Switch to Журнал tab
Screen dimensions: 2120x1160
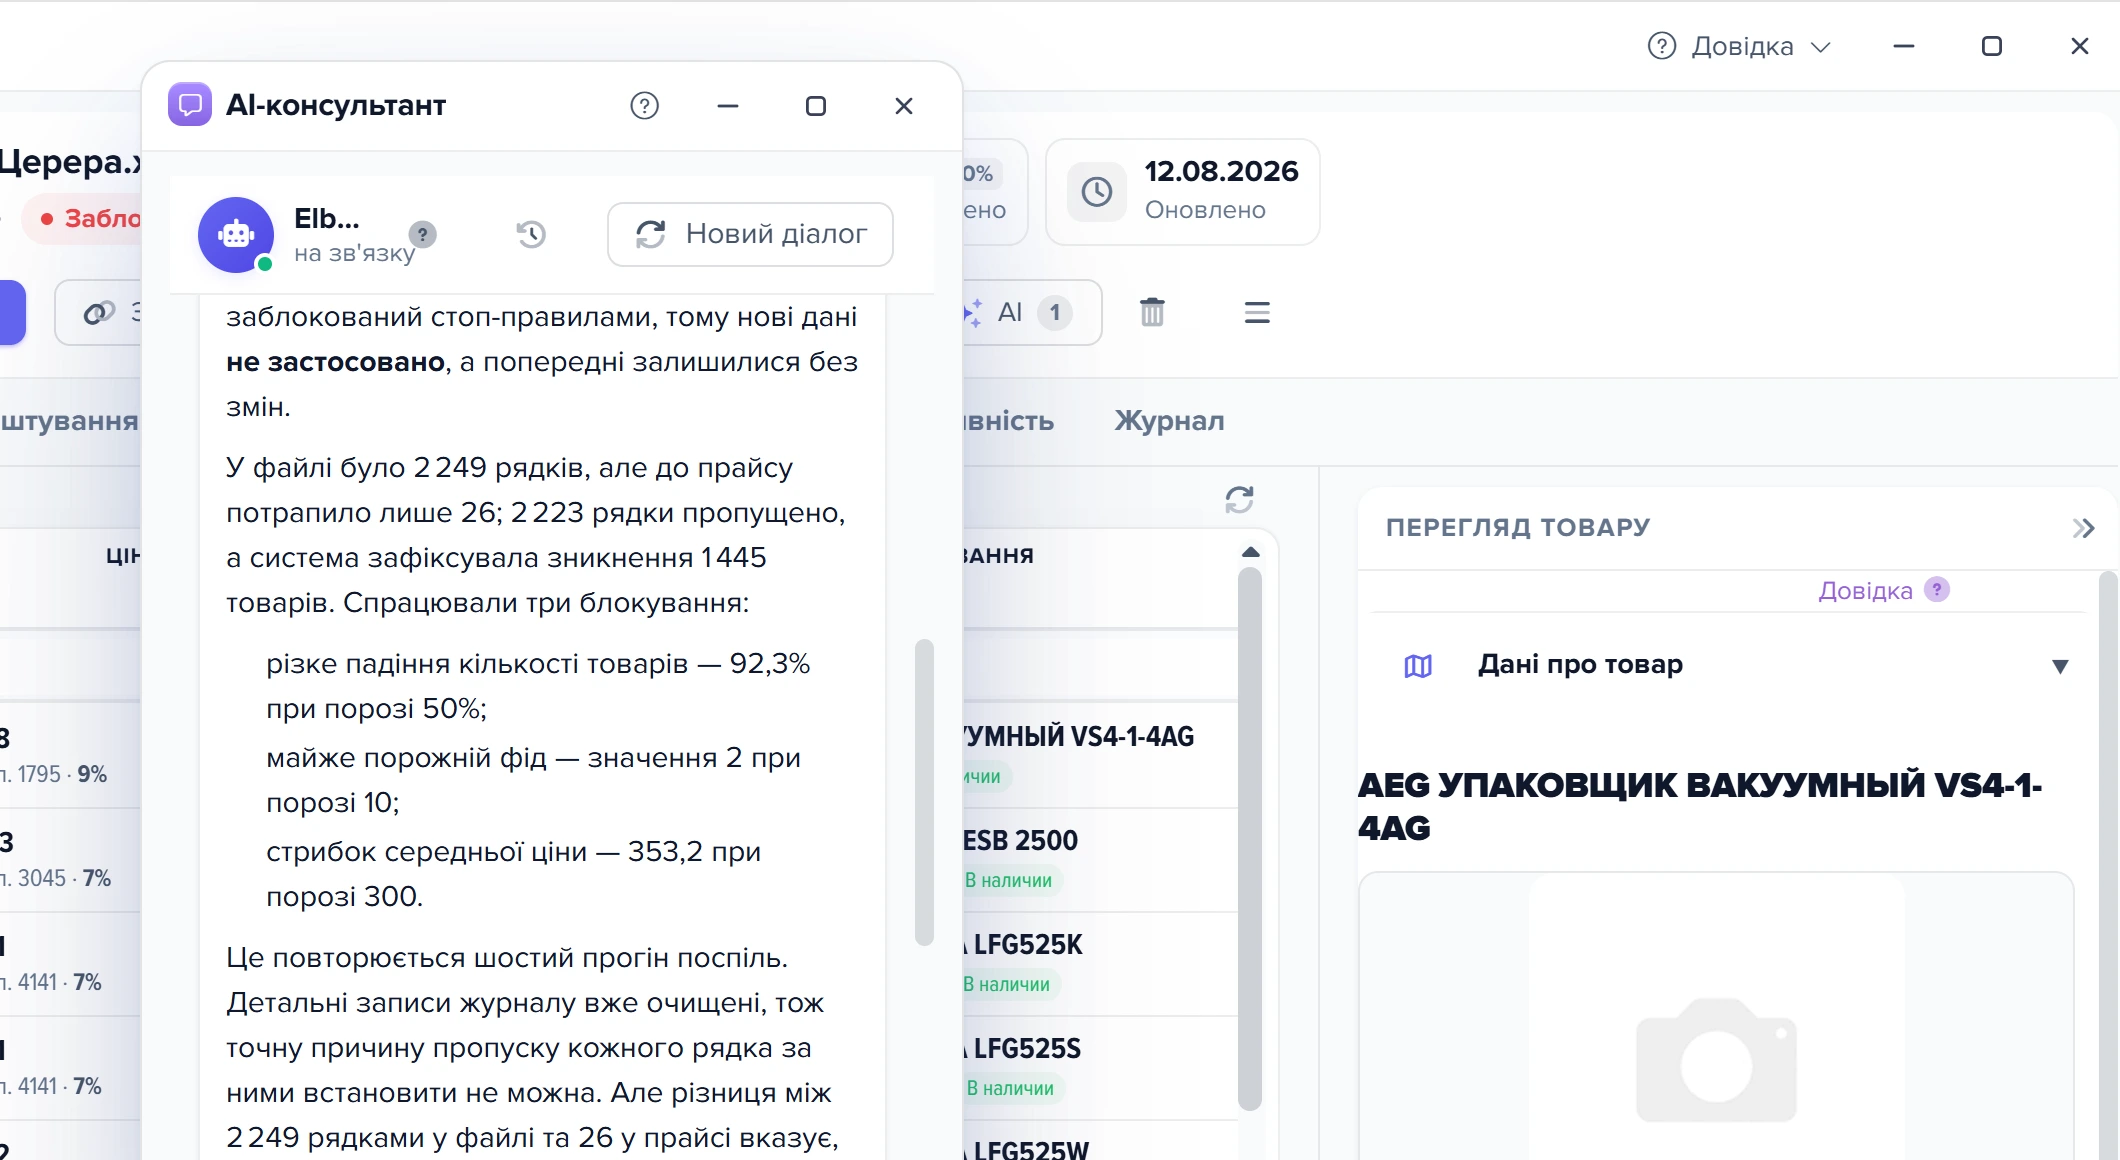(1169, 421)
